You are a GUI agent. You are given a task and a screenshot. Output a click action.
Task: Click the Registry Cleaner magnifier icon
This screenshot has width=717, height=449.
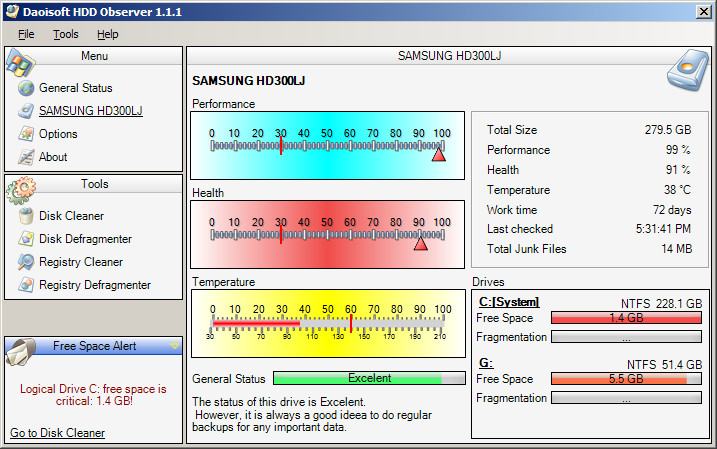click(x=26, y=262)
